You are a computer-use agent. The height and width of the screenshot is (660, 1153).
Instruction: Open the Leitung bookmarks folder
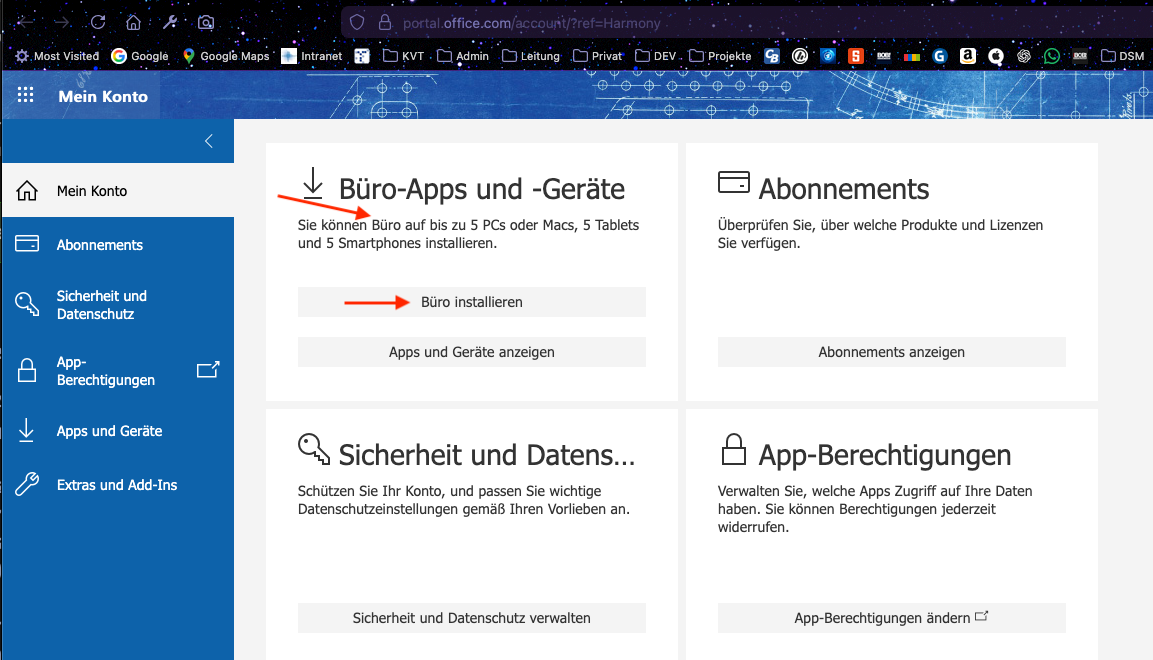click(x=531, y=56)
